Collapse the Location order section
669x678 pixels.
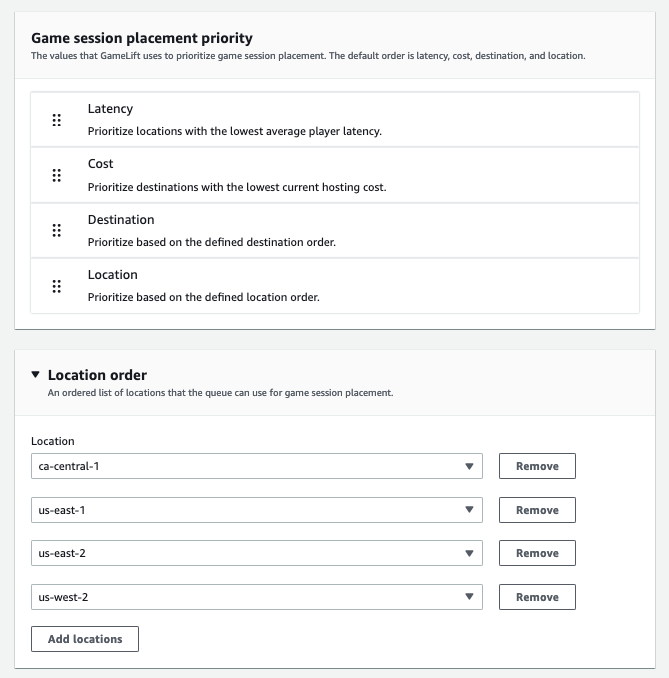click(x=36, y=375)
